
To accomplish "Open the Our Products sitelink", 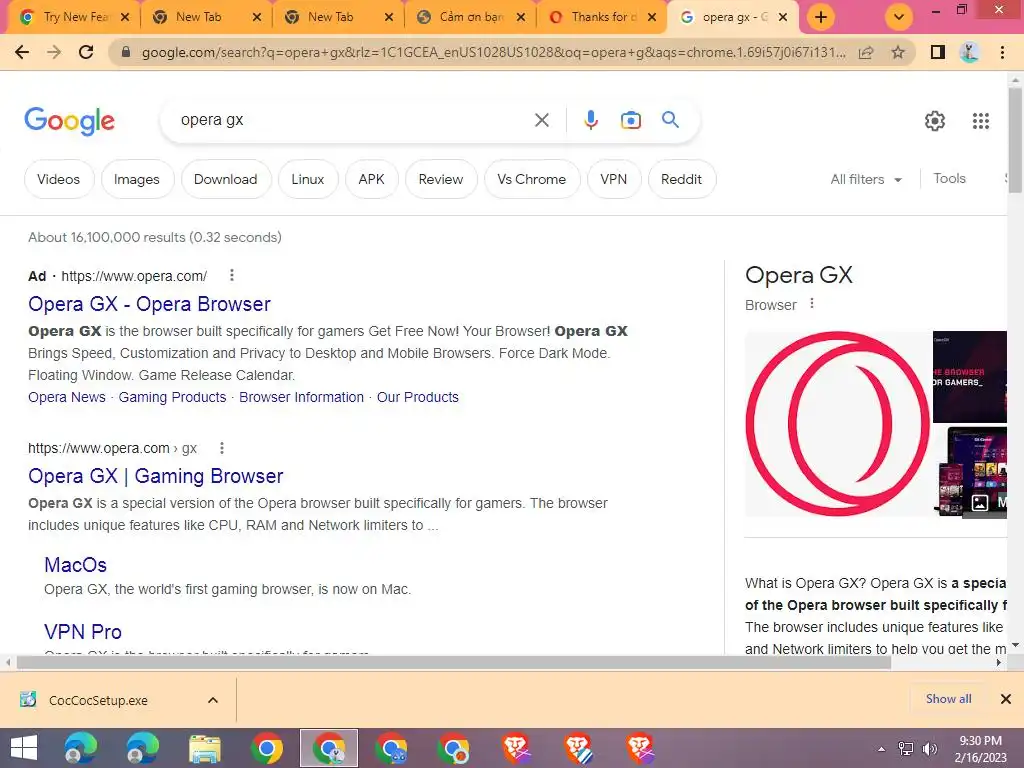I will 418,397.
